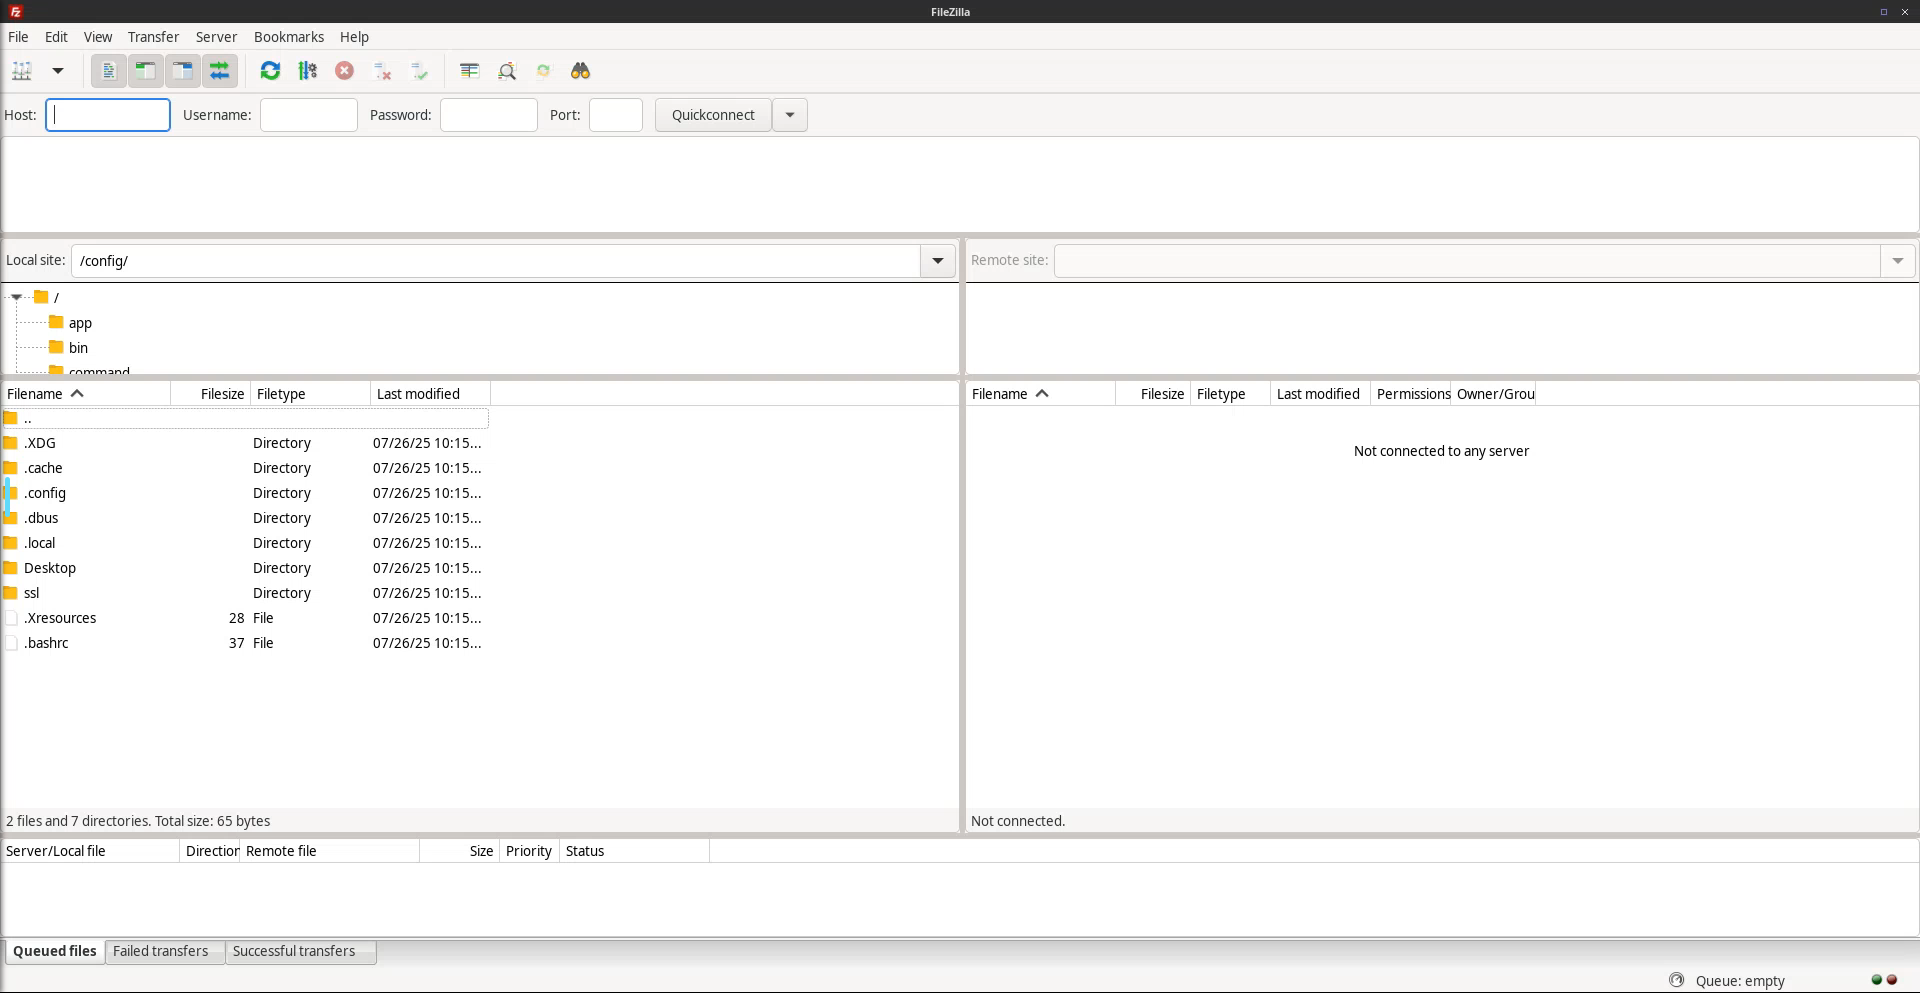
Task: Open the Quickconnect history dropdown
Action: pyautogui.click(x=790, y=115)
